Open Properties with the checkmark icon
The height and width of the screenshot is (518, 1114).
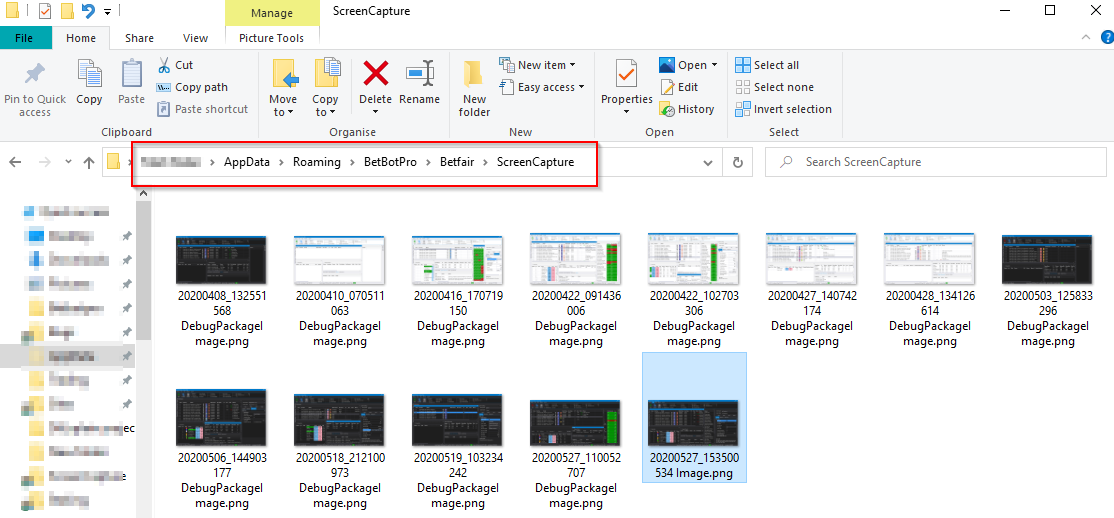coord(626,76)
